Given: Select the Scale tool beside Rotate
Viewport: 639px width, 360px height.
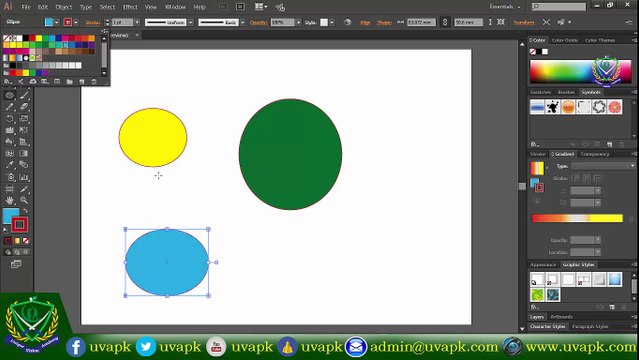Looking at the screenshot, I should click(x=24, y=119).
